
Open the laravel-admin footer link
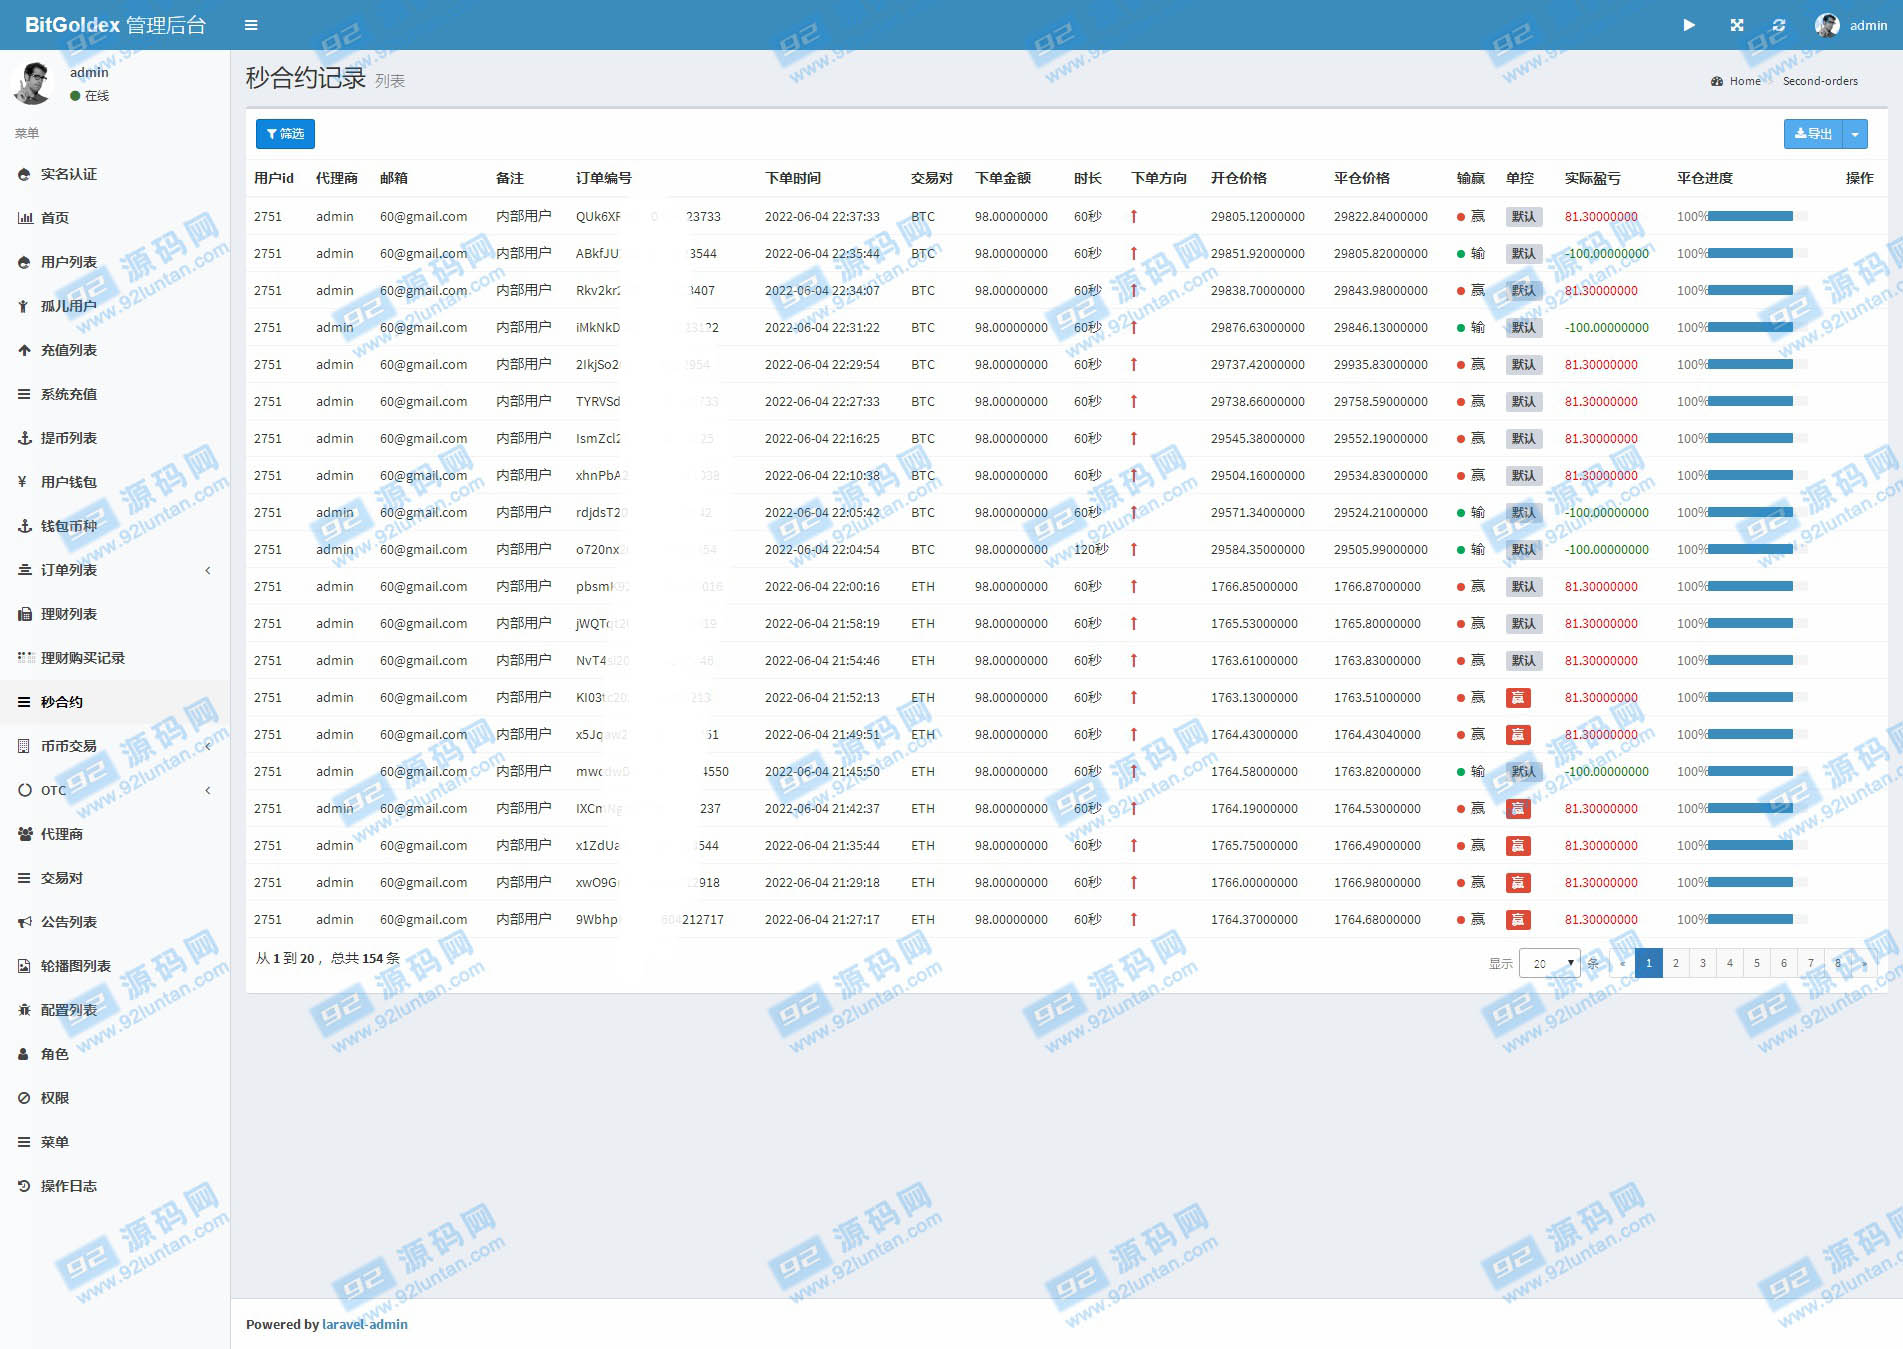365,1324
